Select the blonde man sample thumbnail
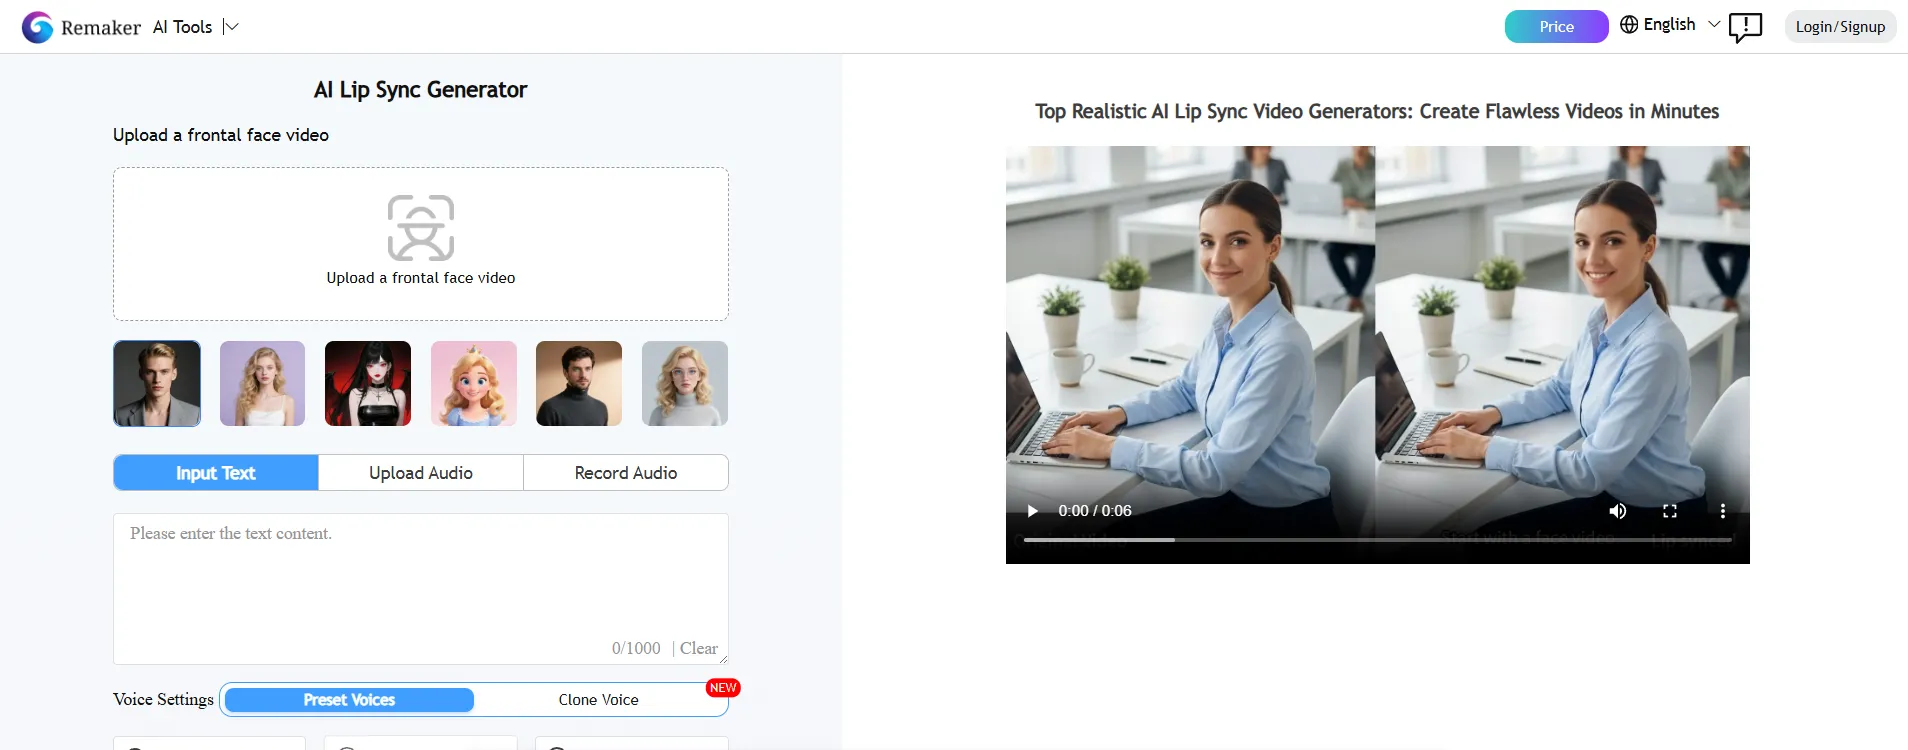The height and width of the screenshot is (750, 1908). click(157, 384)
